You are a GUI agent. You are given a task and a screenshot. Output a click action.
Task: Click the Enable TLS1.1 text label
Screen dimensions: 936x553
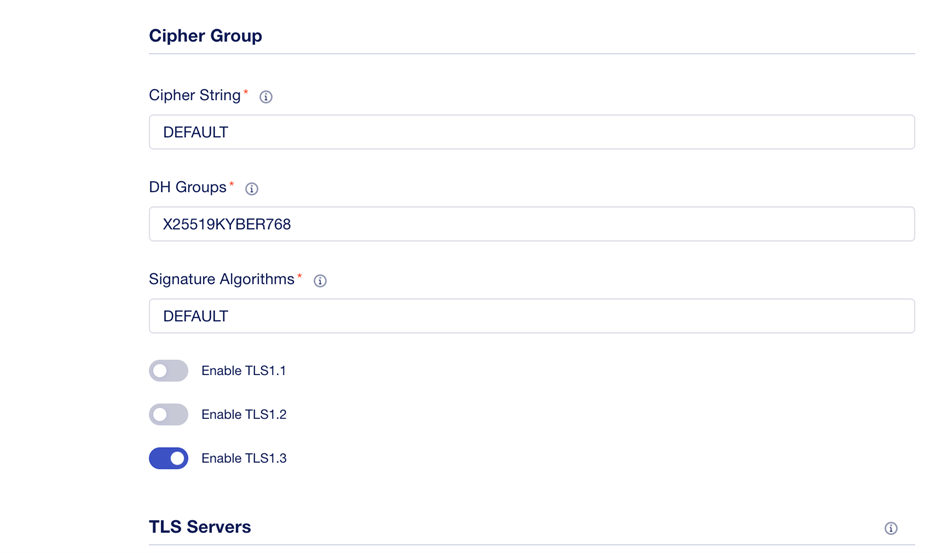pos(244,371)
